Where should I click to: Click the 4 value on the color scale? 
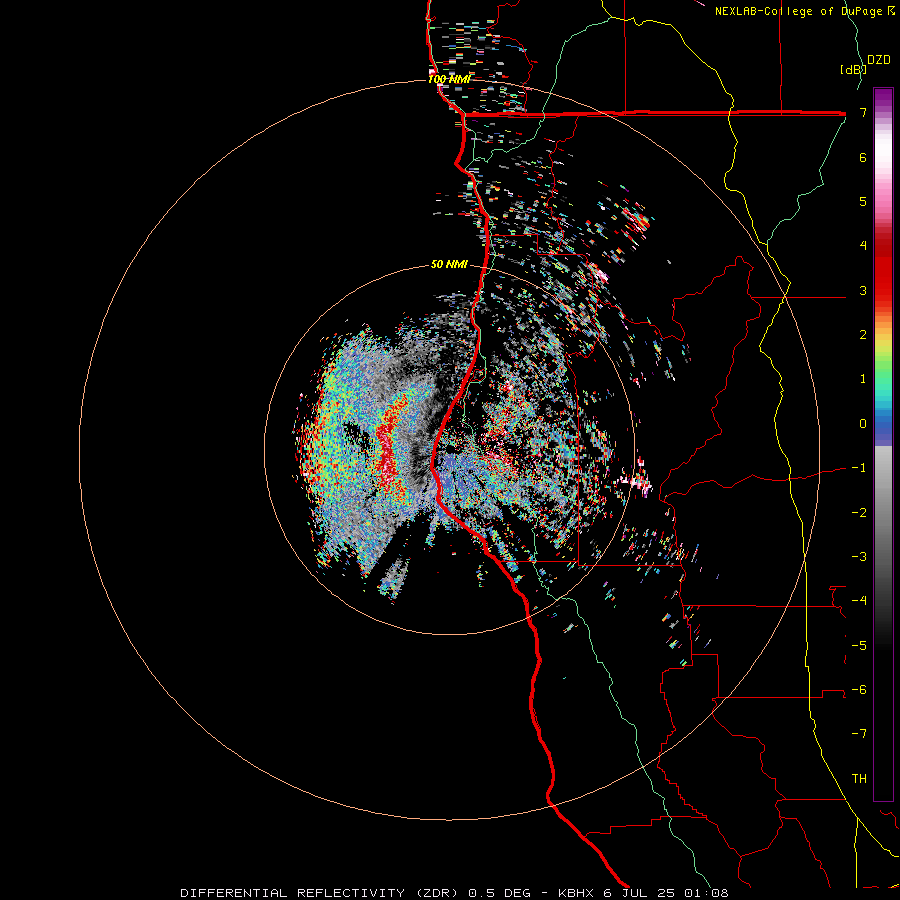click(x=863, y=246)
